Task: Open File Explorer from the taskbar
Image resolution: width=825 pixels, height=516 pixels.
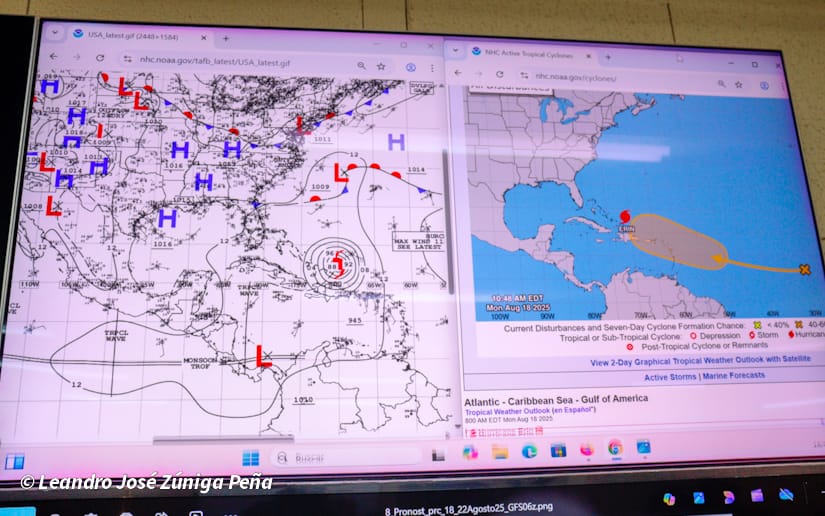Action: pos(500,452)
